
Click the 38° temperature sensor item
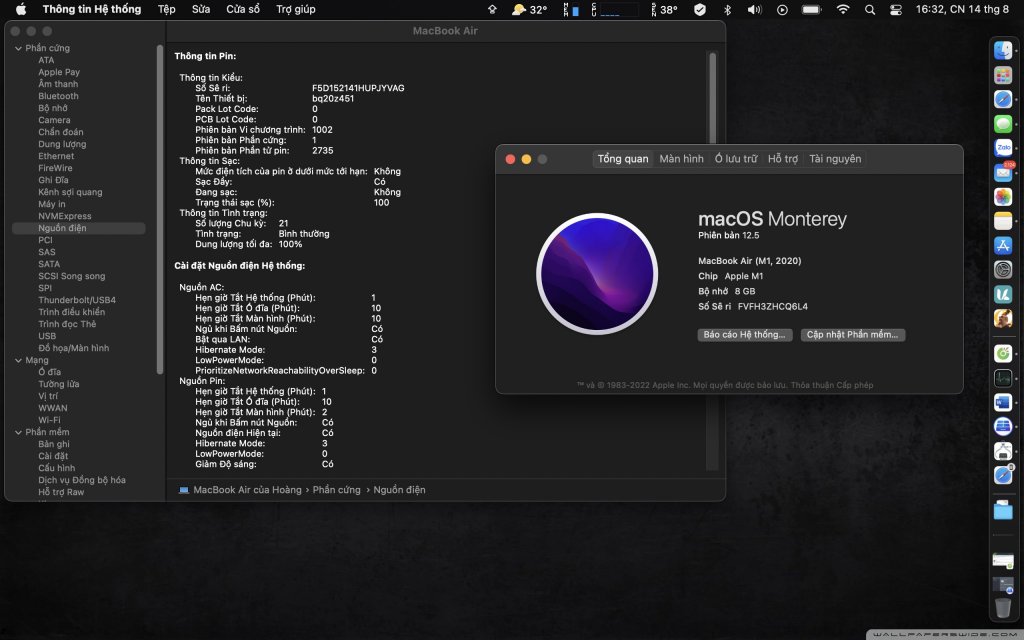tap(664, 9)
